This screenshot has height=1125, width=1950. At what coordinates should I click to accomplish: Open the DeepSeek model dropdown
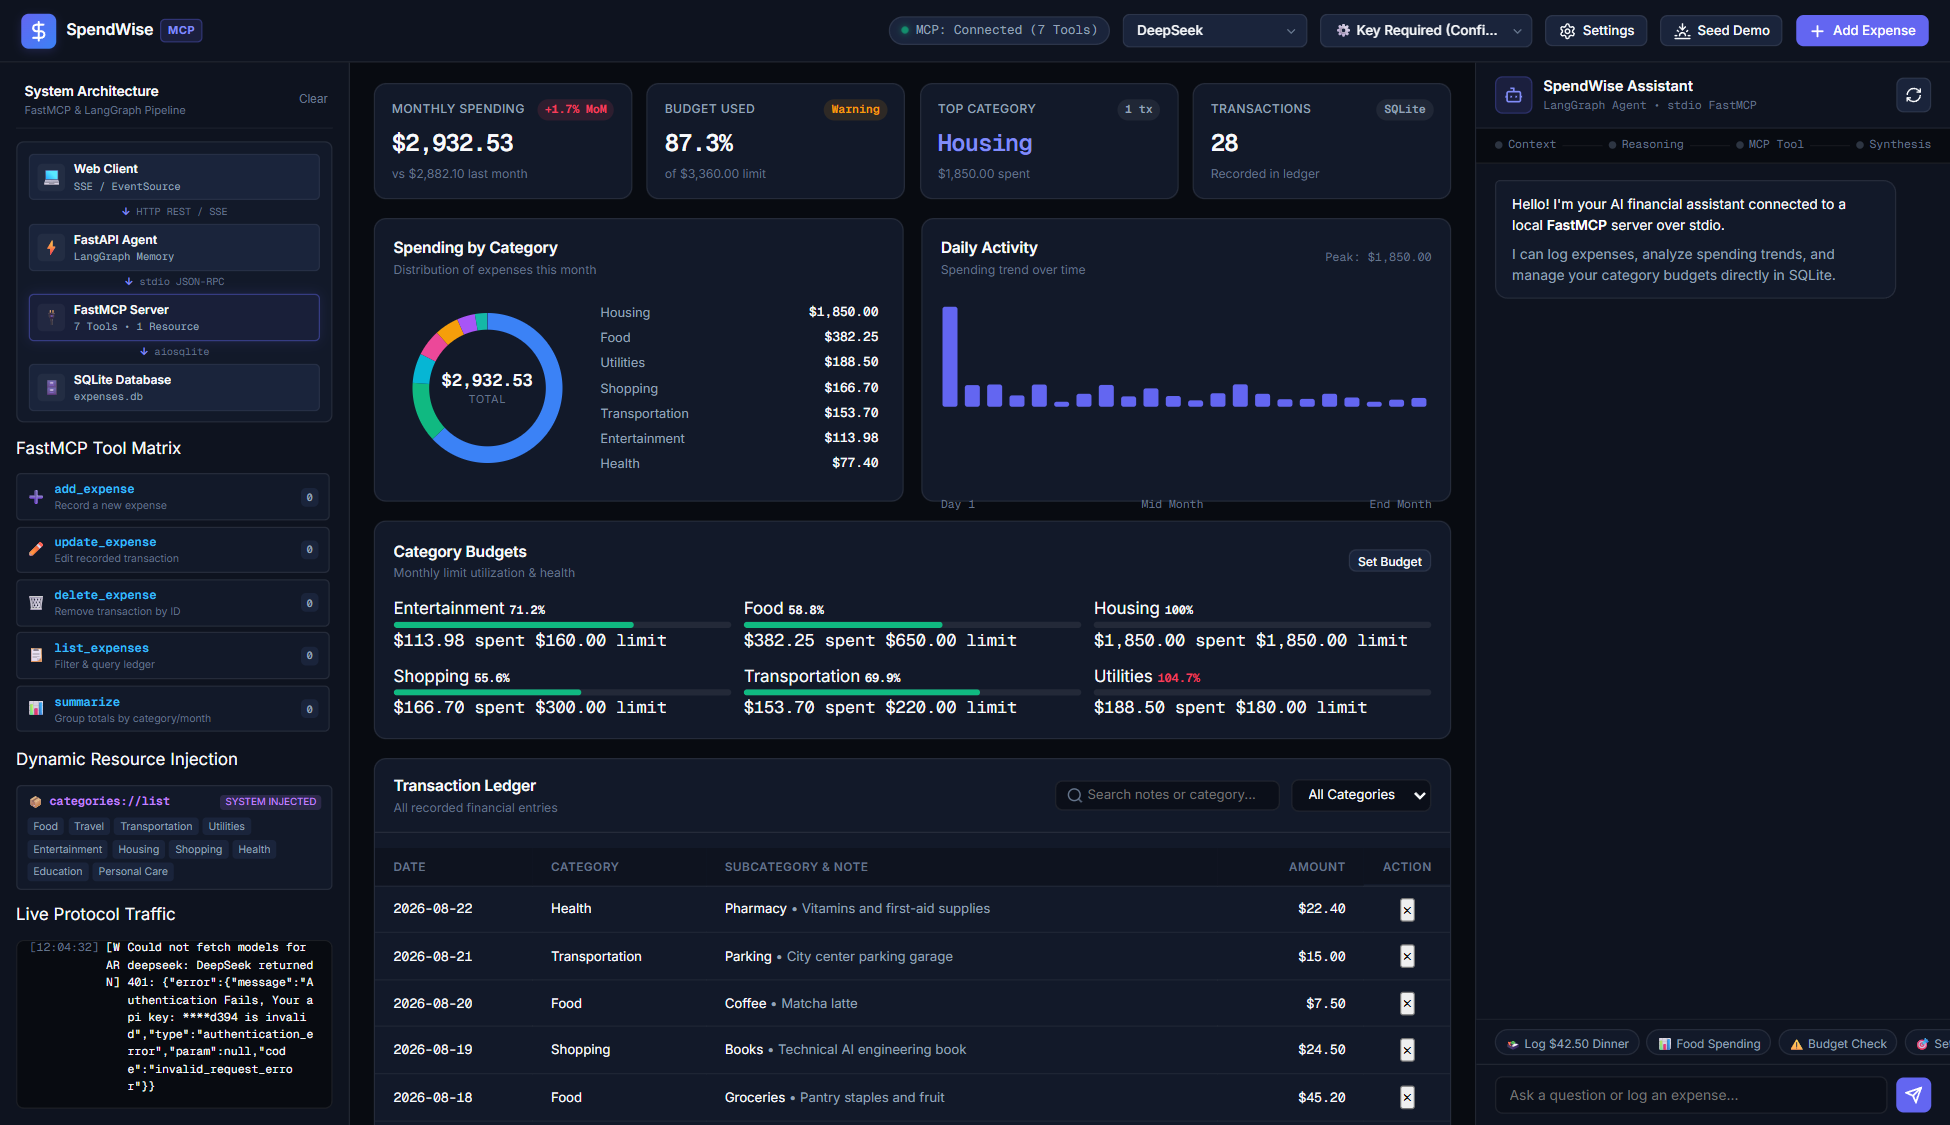click(1214, 31)
